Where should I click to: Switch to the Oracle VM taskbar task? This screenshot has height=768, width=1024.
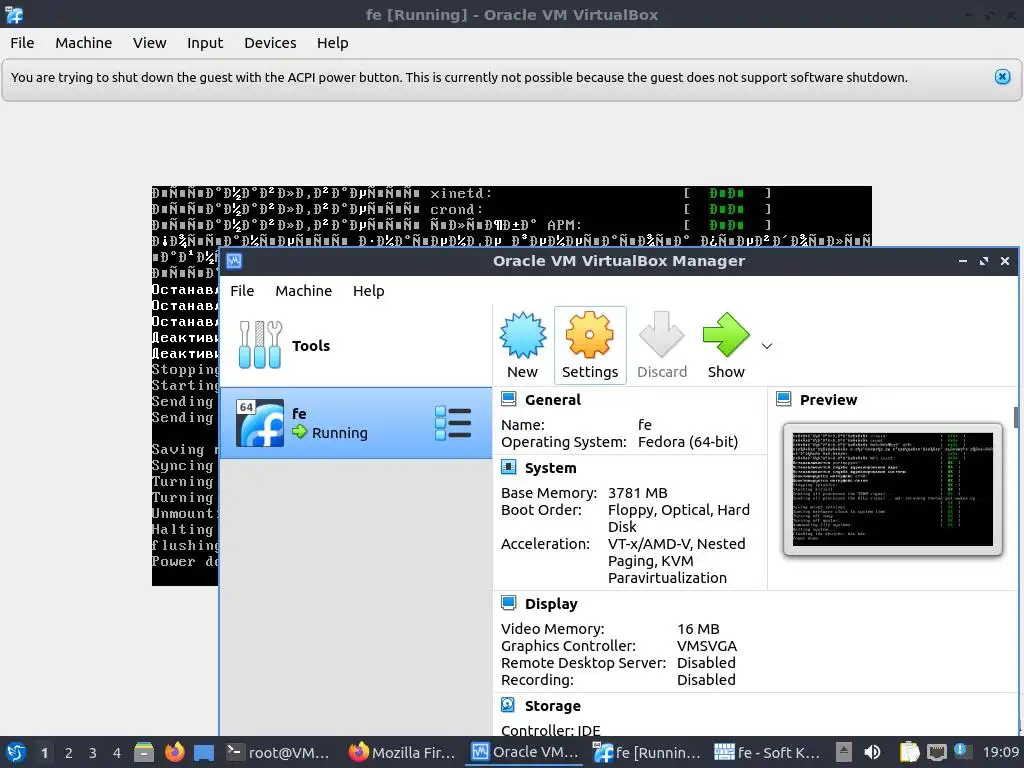point(525,752)
